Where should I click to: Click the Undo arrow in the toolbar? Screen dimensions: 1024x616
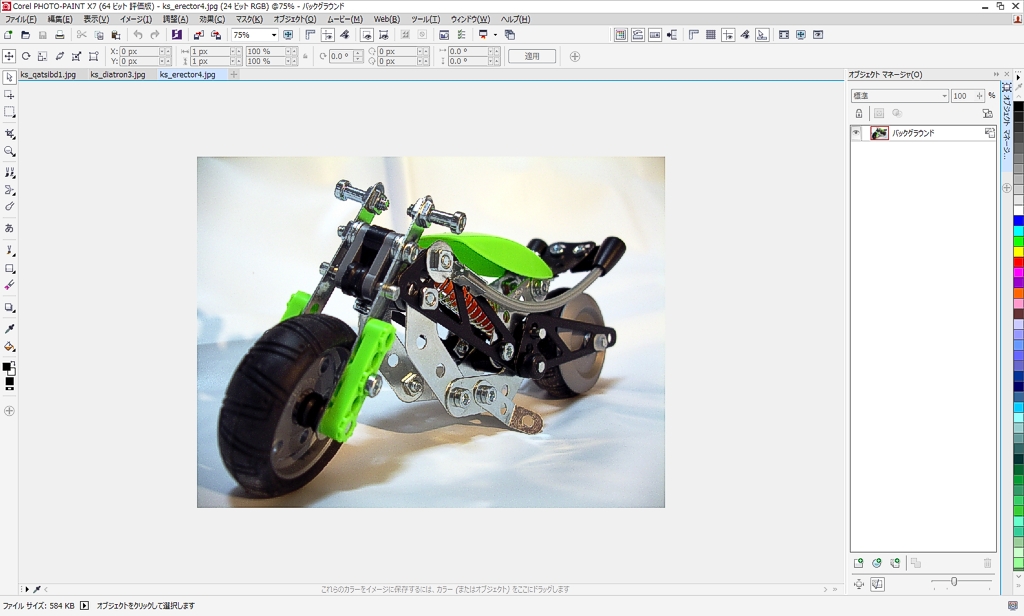click(x=138, y=35)
